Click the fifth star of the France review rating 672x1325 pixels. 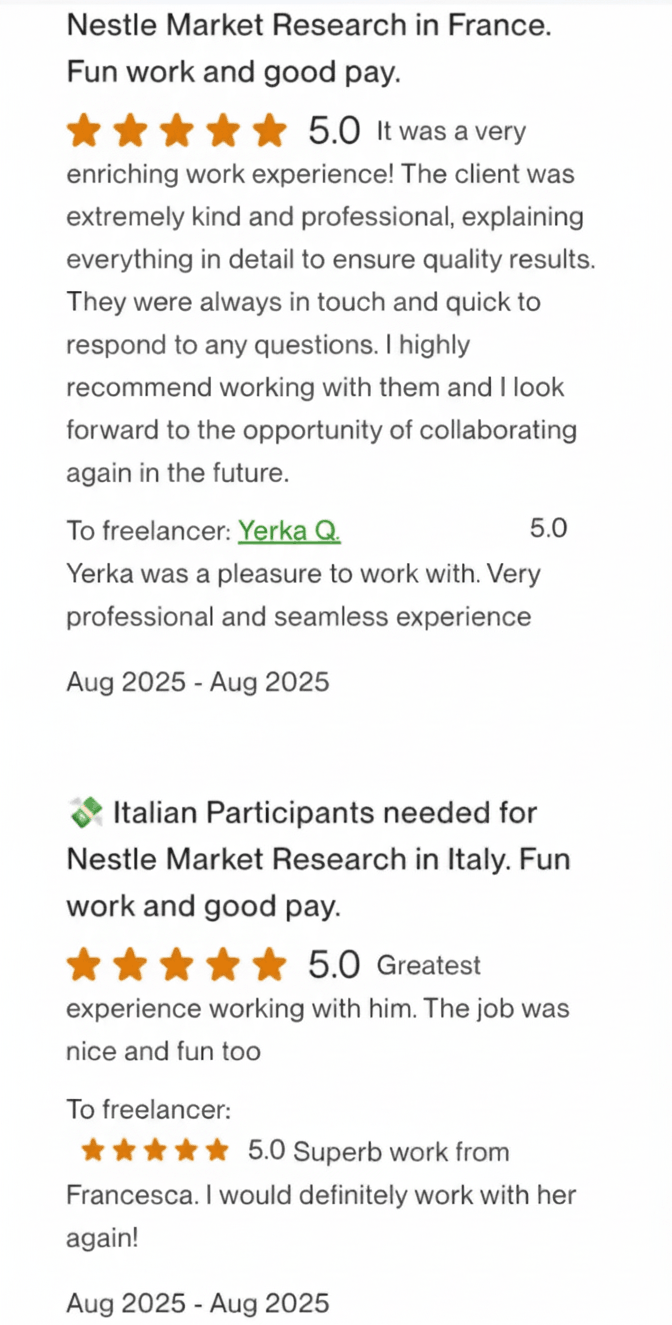tap(269, 131)
